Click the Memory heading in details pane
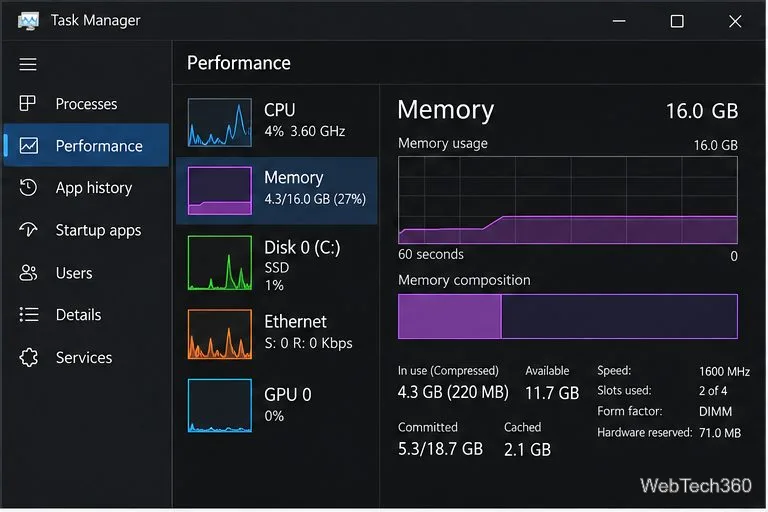This screenshot has width=768, height=512. [446, 110]
